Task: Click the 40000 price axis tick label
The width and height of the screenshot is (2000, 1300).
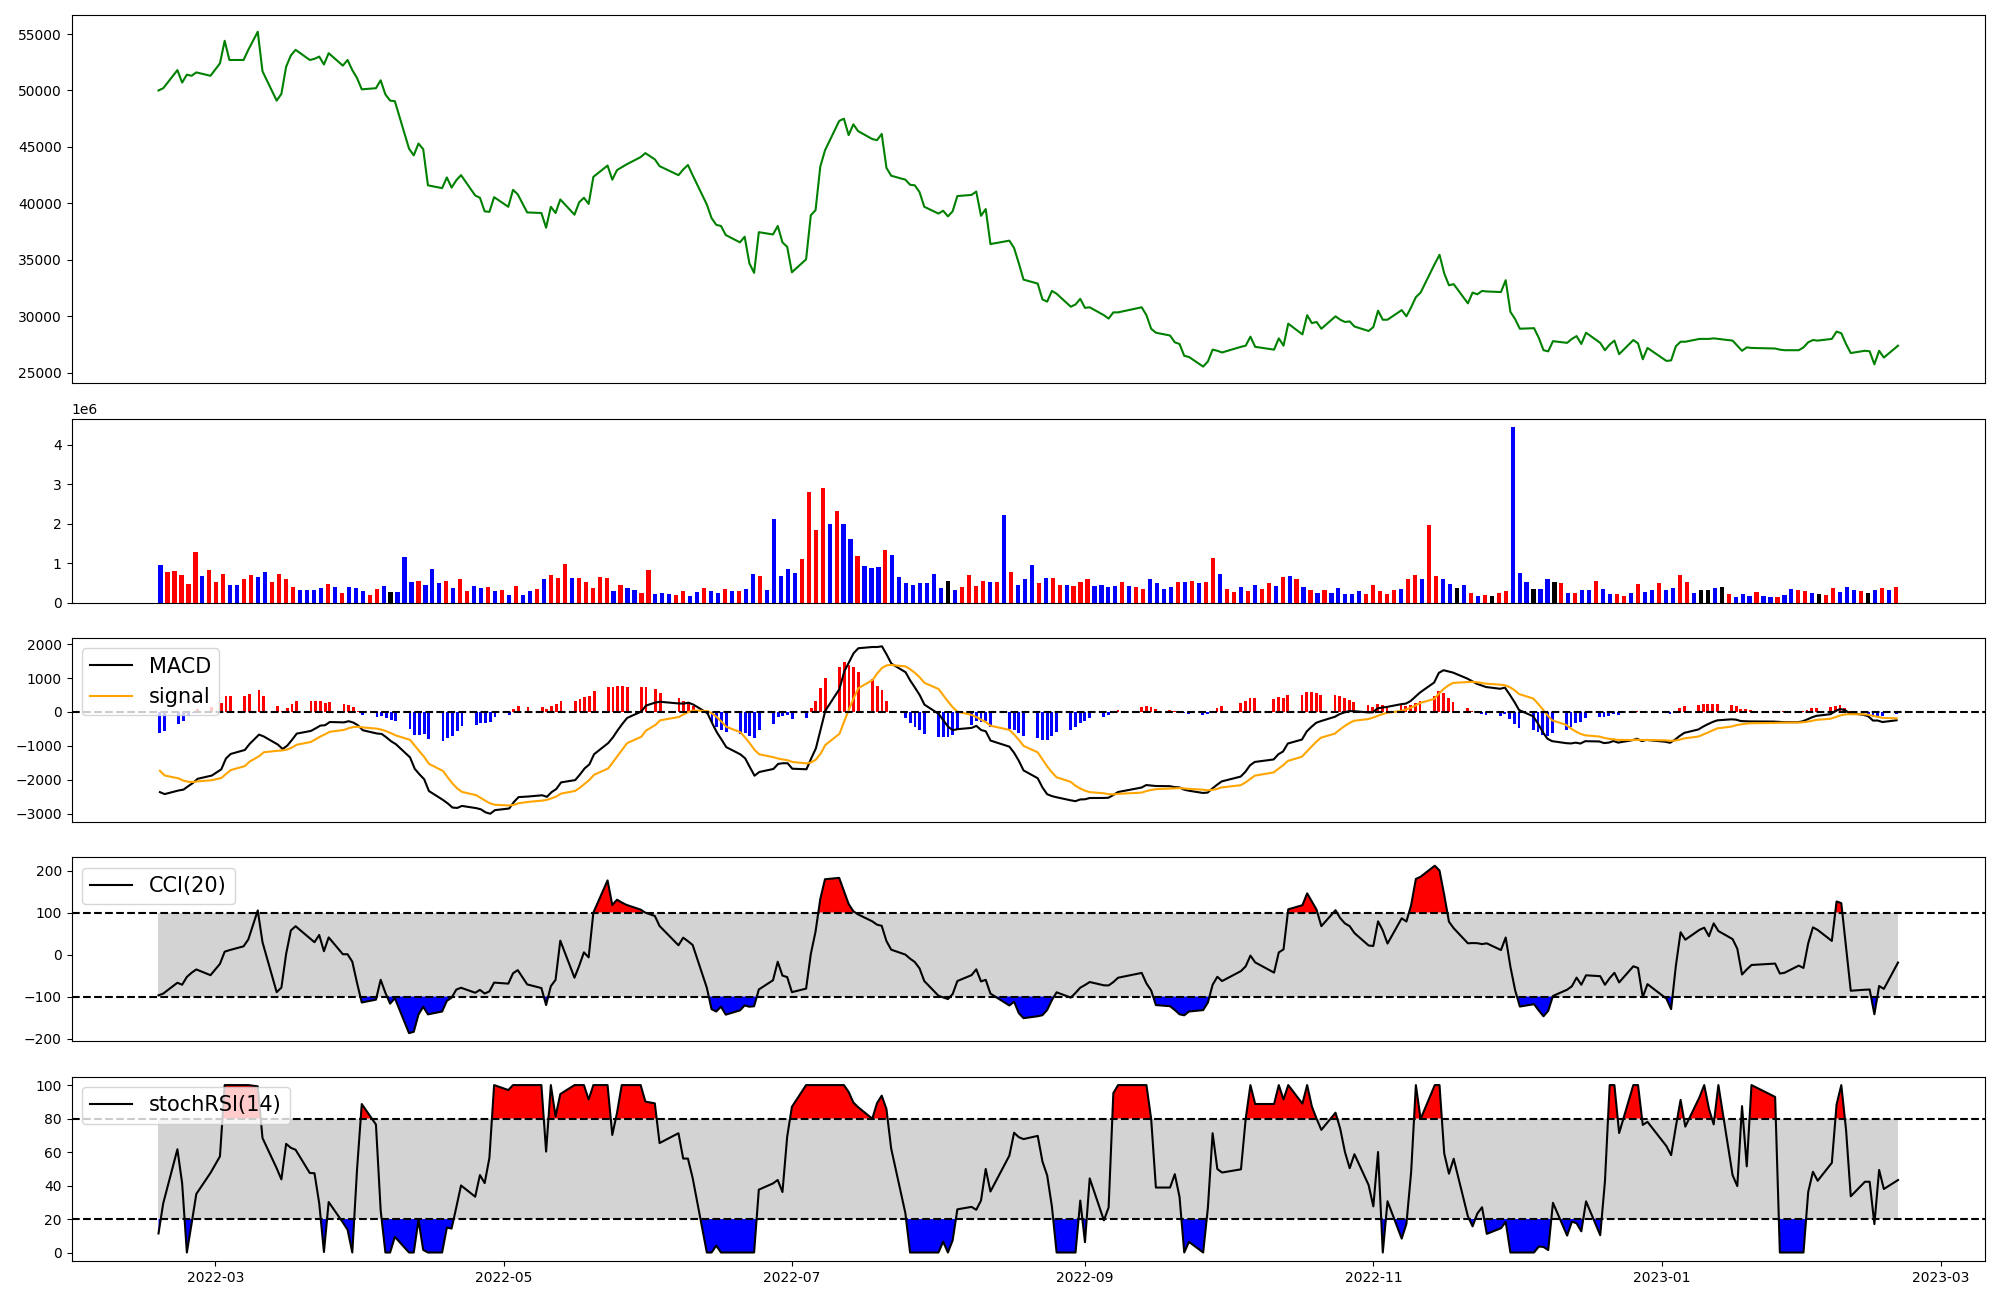Action: [x=40, y=204]
